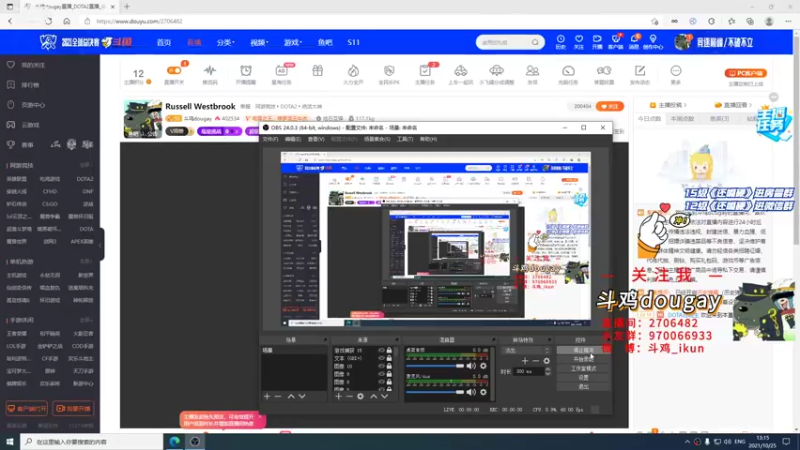Click orange PC客户端 button
800x450 pixels.
745,73
